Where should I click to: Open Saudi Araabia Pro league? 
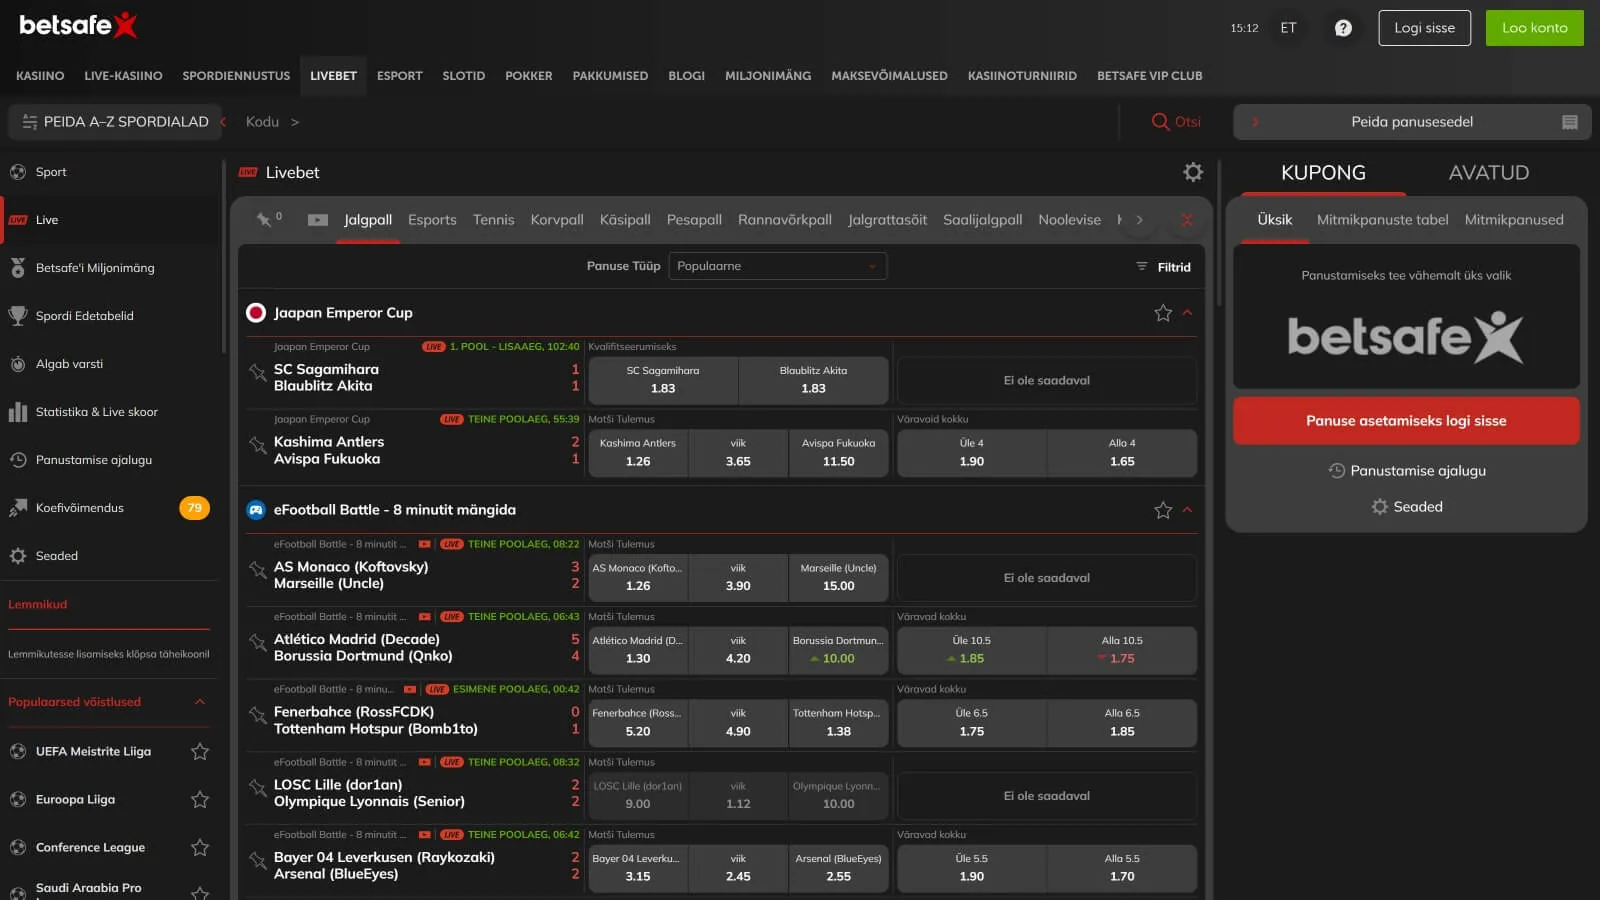pyautogui.click(x=88, y=888)
